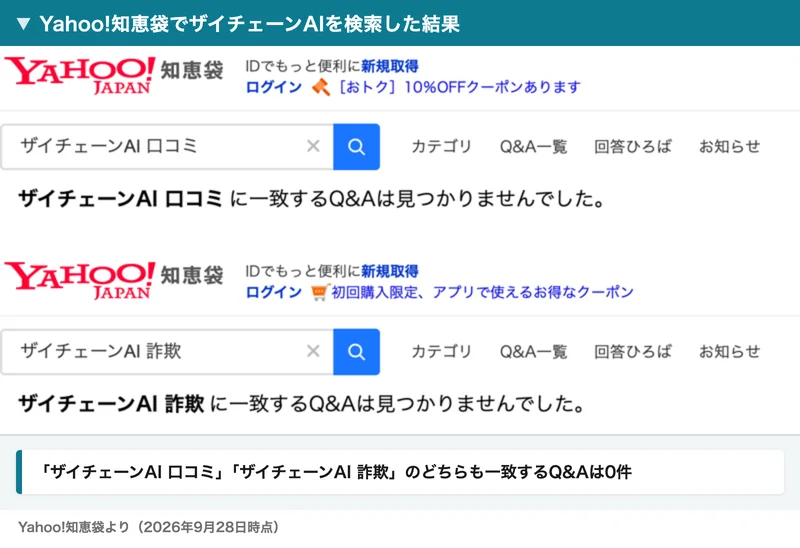Click the ザイチェーンAI 口コミ no-results message

click(x=312, y=198)
